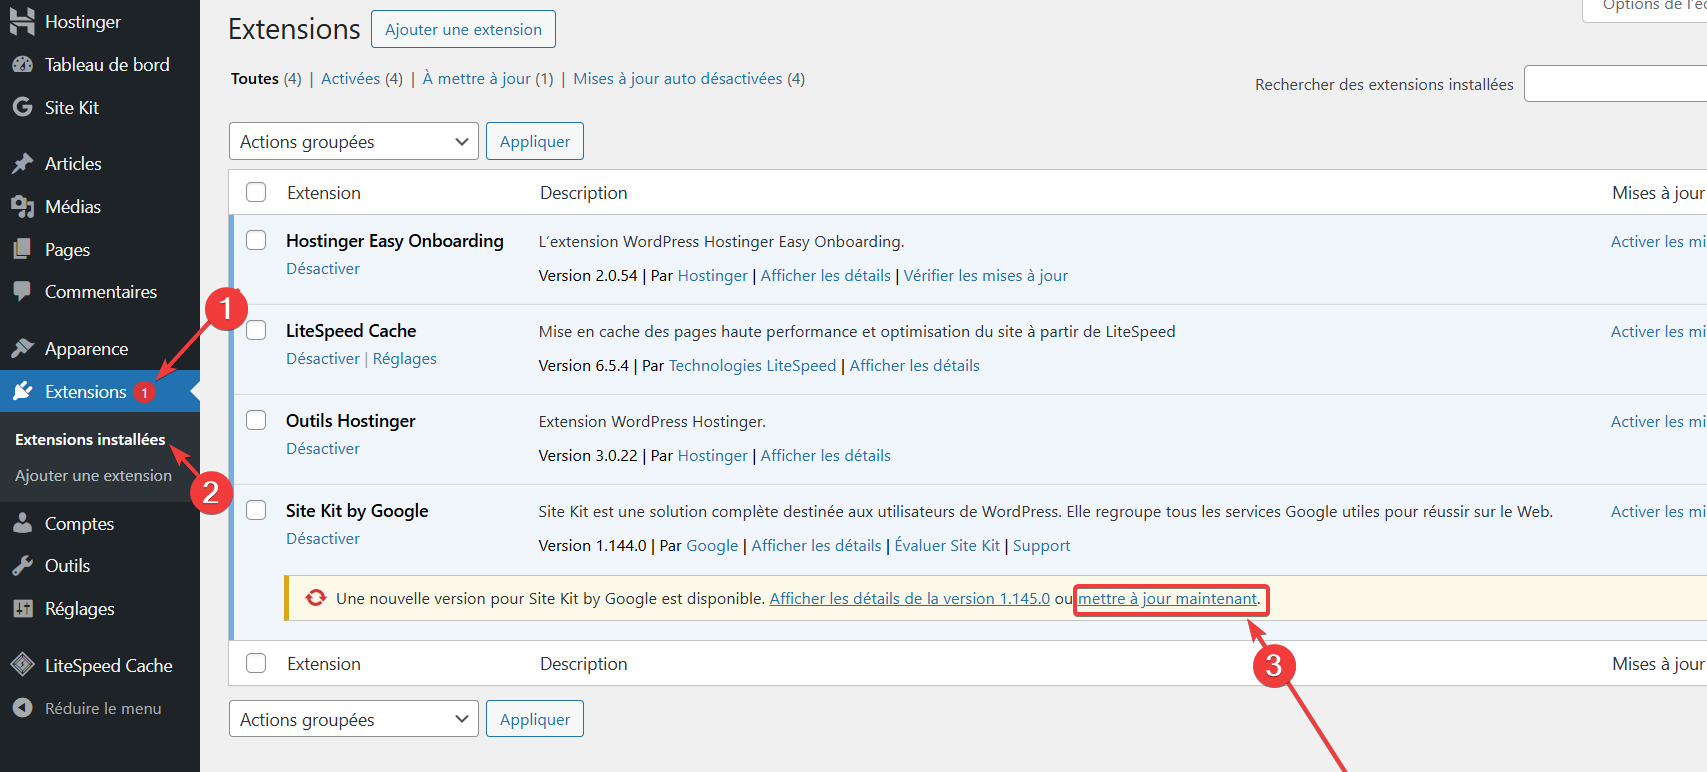Open the Site Kit Support link

coord(1041,546)
